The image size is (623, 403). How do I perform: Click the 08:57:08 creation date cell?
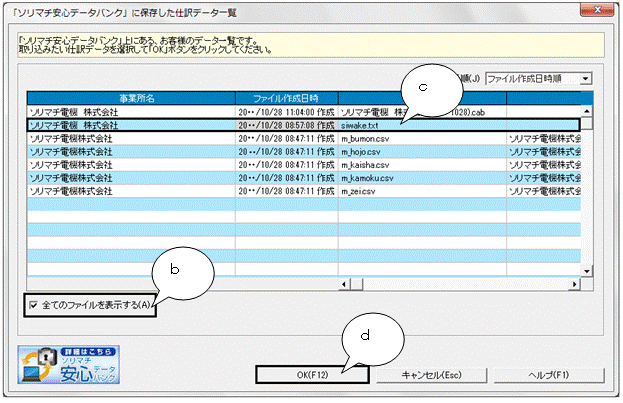point(286,125)
